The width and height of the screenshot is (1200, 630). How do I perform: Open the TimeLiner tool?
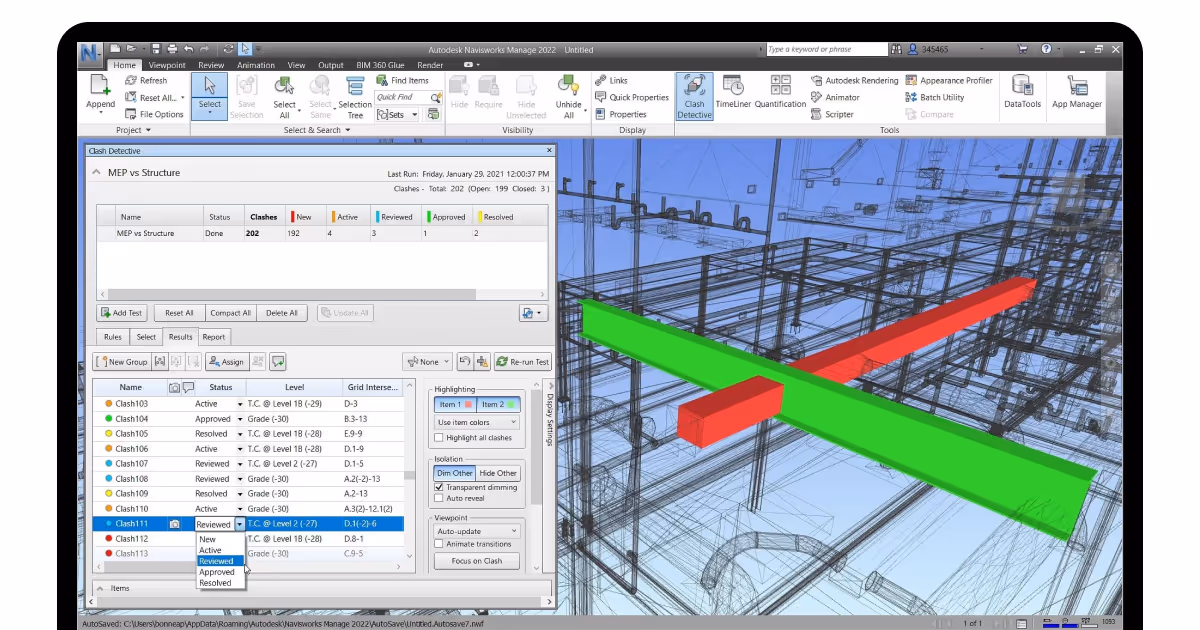click(x=732, y=91)
